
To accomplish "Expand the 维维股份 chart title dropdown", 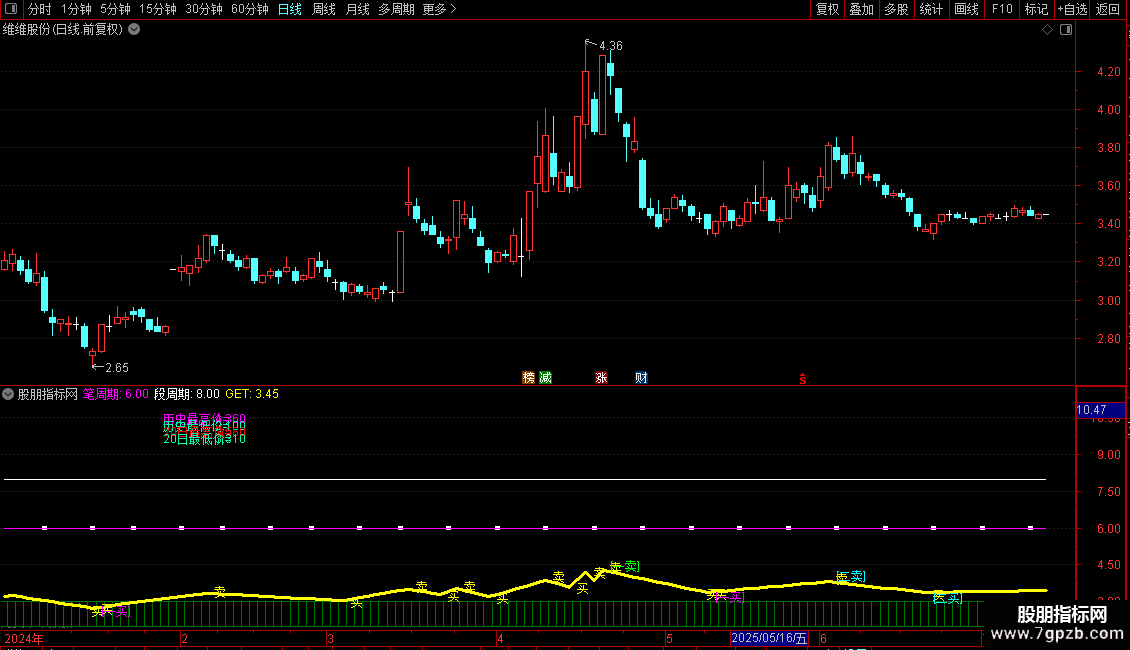I will [134, 30].
